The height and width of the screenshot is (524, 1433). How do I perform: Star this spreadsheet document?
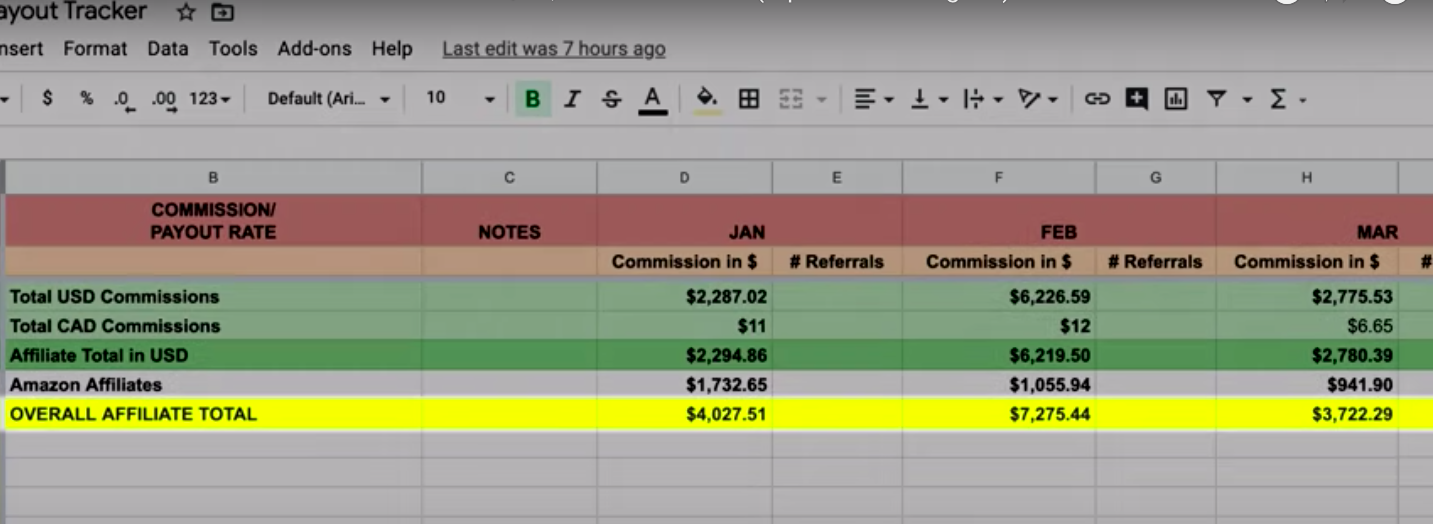186,13
